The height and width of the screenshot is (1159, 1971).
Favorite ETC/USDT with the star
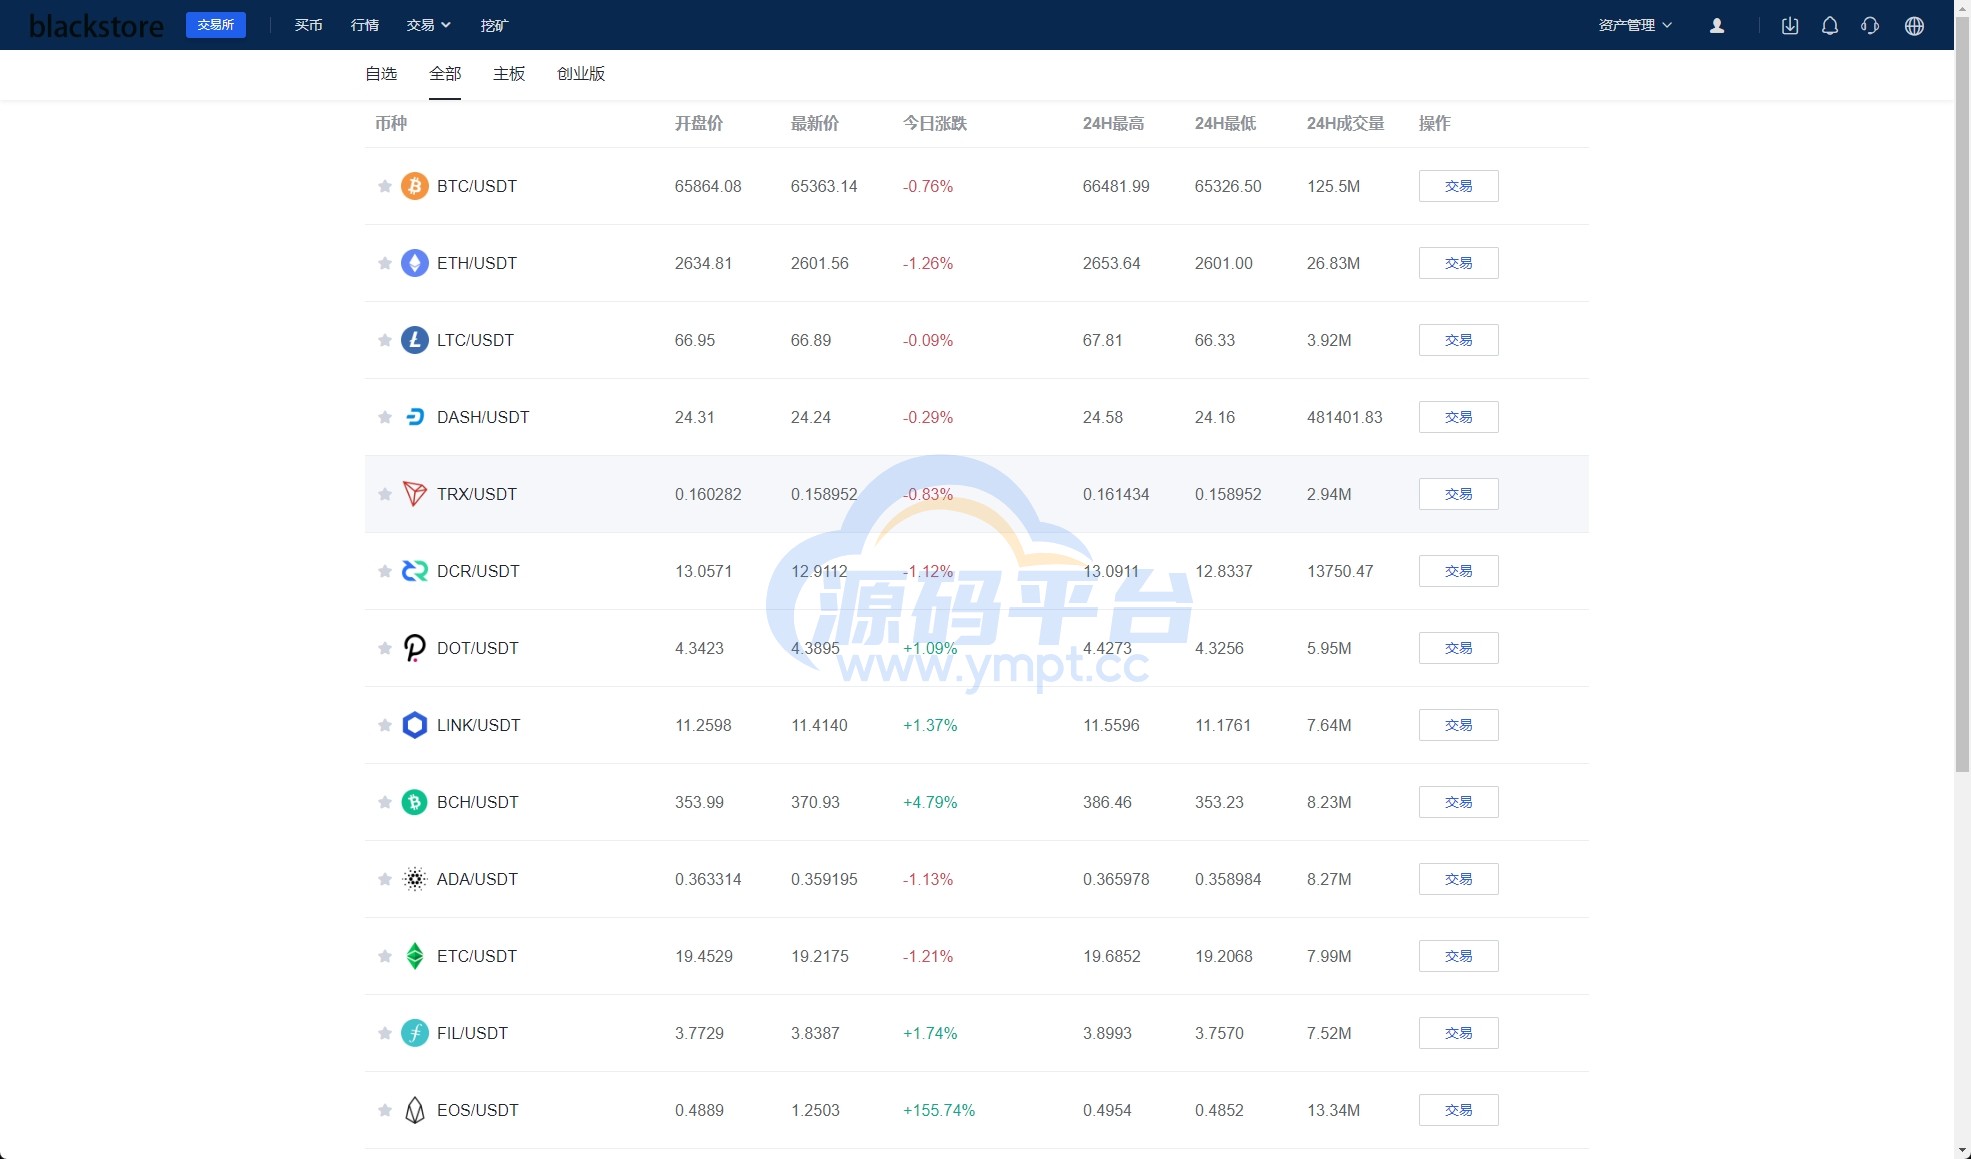[x=384, y=956]
